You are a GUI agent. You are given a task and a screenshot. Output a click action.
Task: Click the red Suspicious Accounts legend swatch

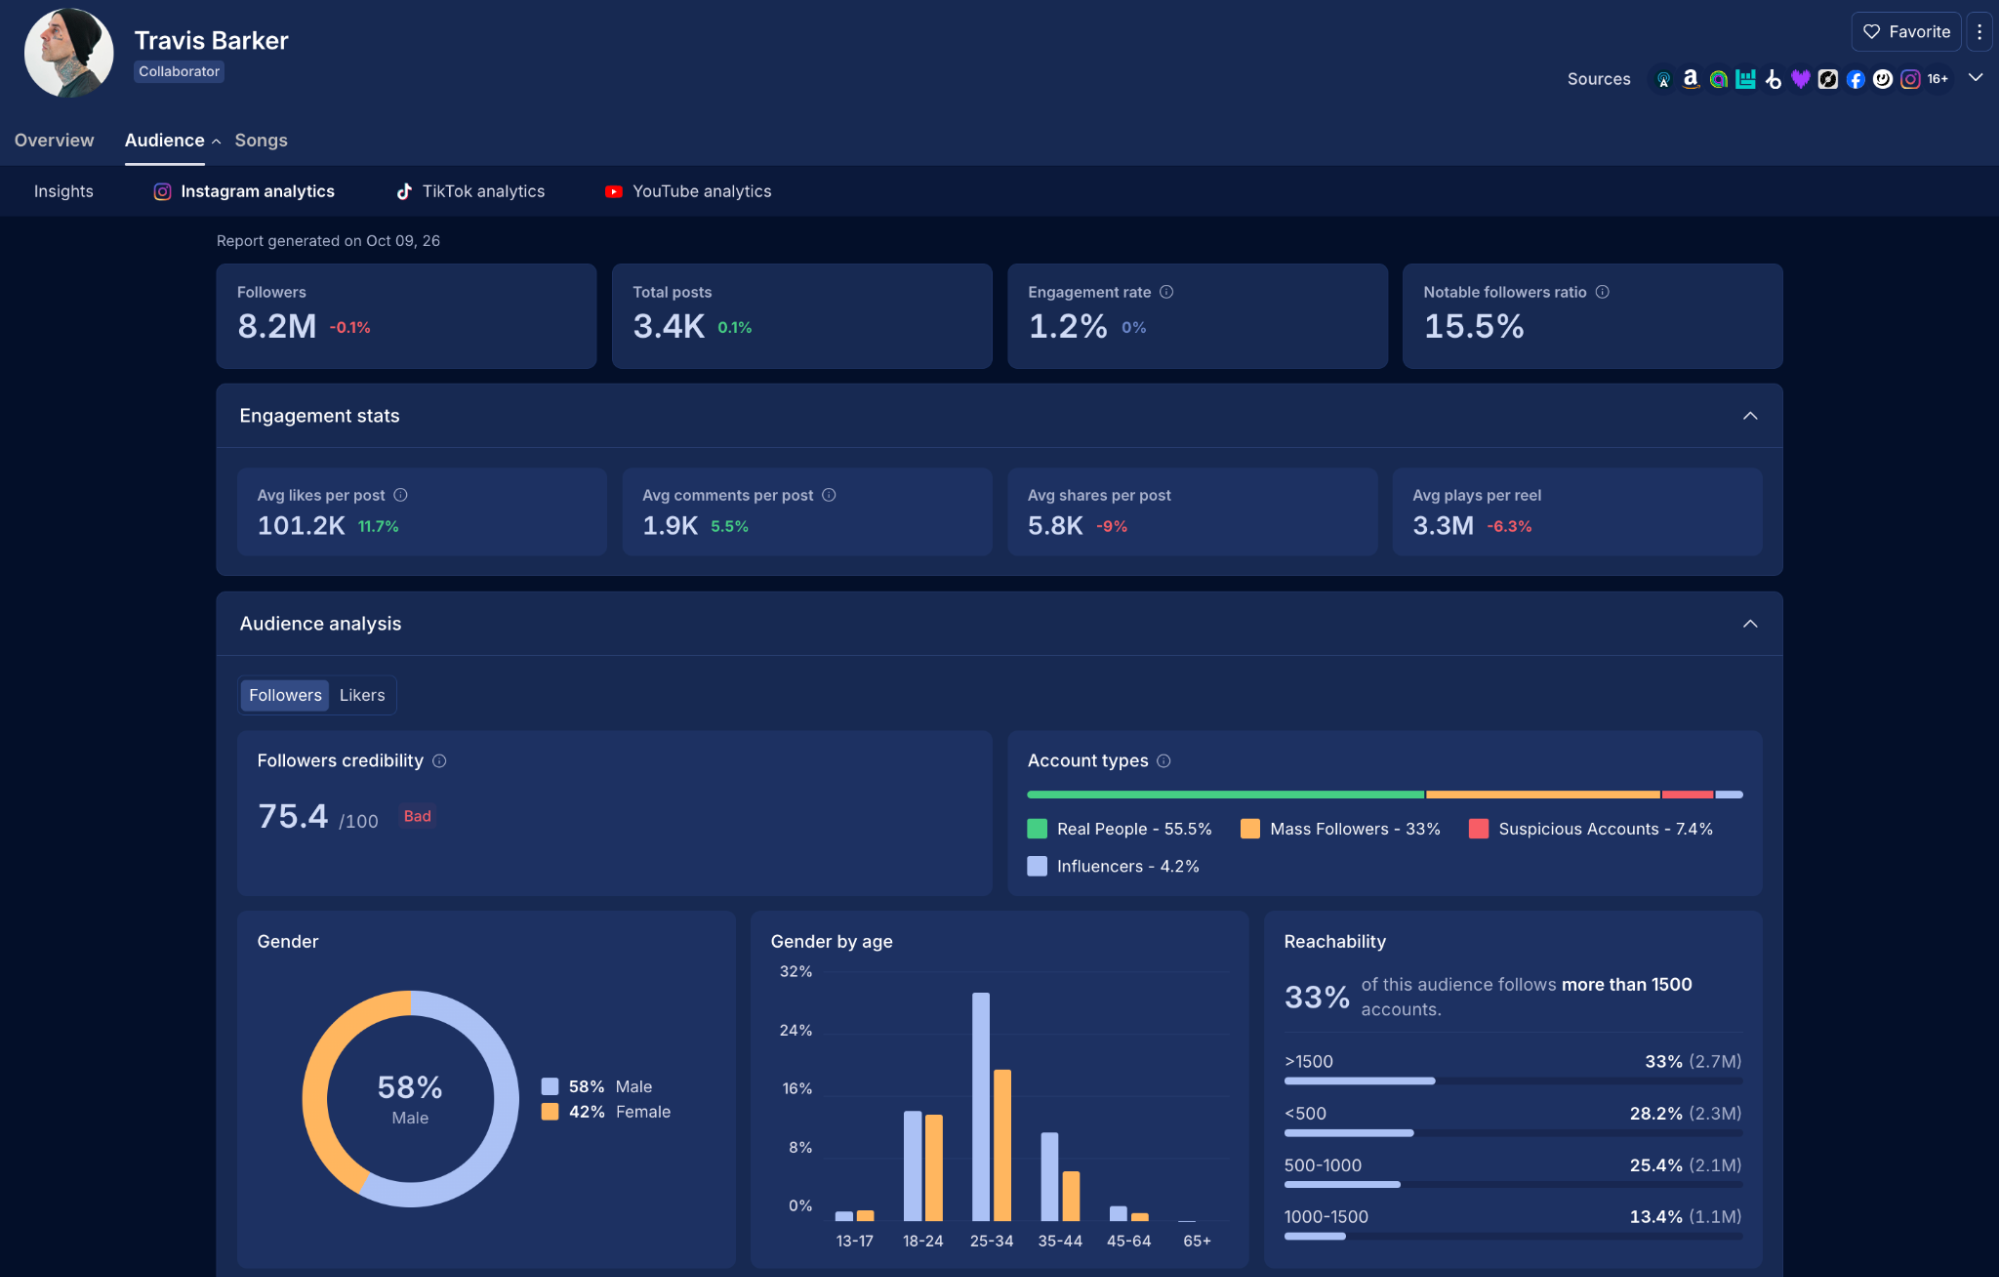pos(1479,829)
